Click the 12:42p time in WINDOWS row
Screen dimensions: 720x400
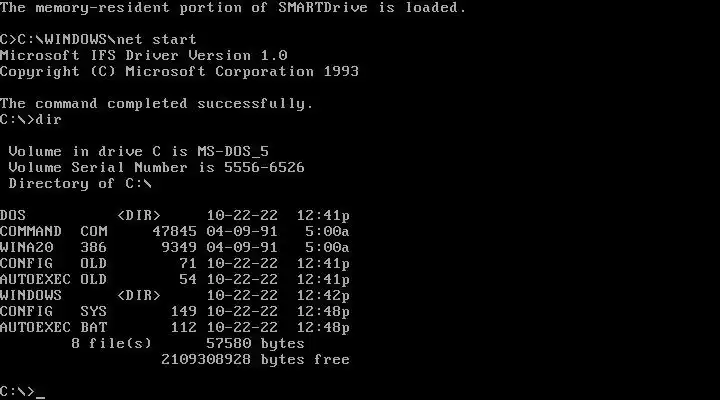pyautogui.click(x=323, y=296)
